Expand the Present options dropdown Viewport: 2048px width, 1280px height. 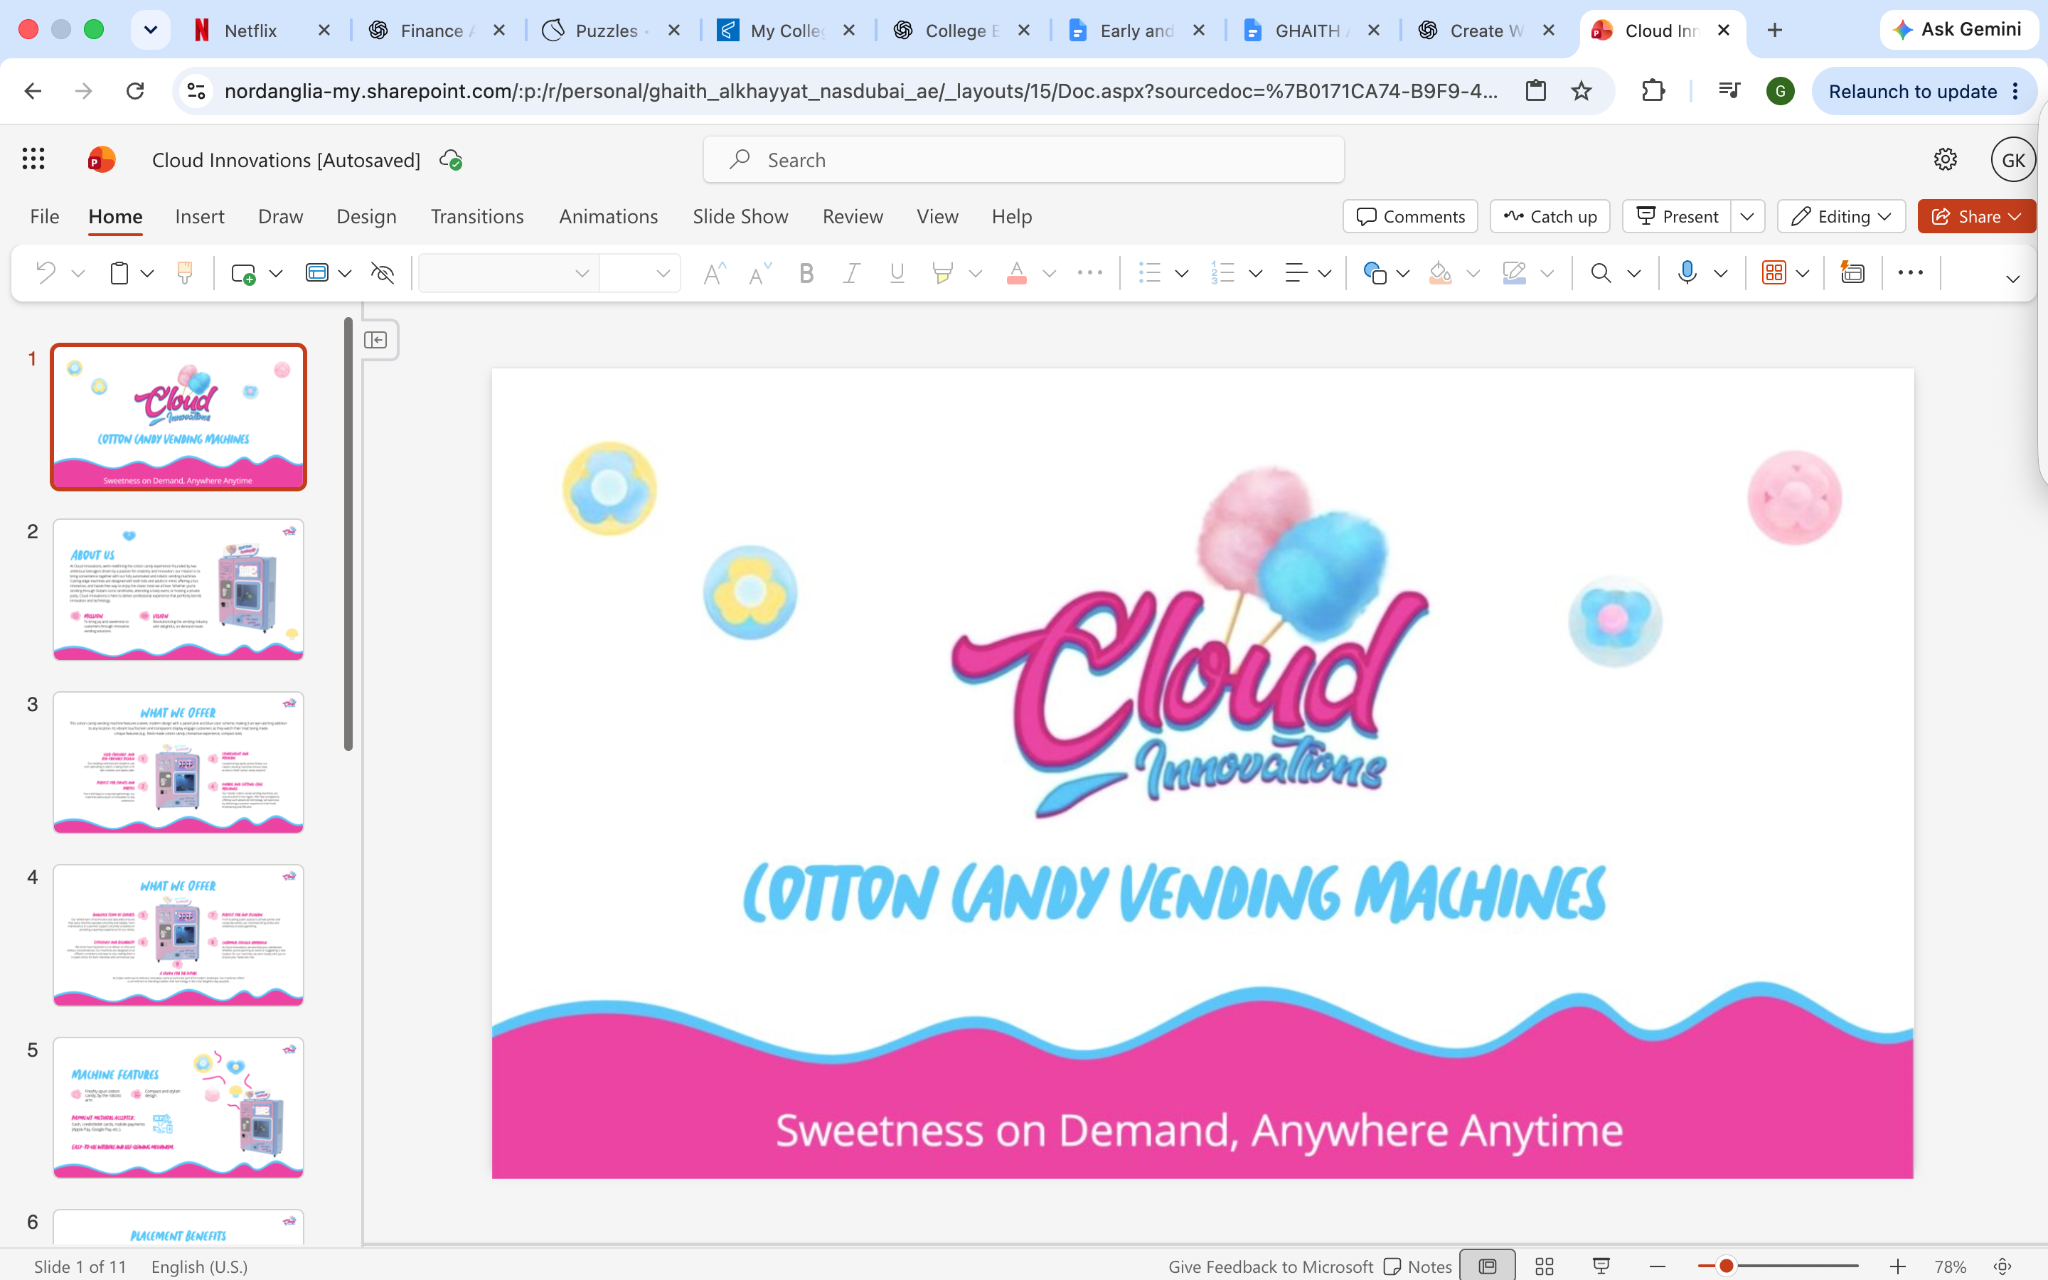coord(1747,216)
